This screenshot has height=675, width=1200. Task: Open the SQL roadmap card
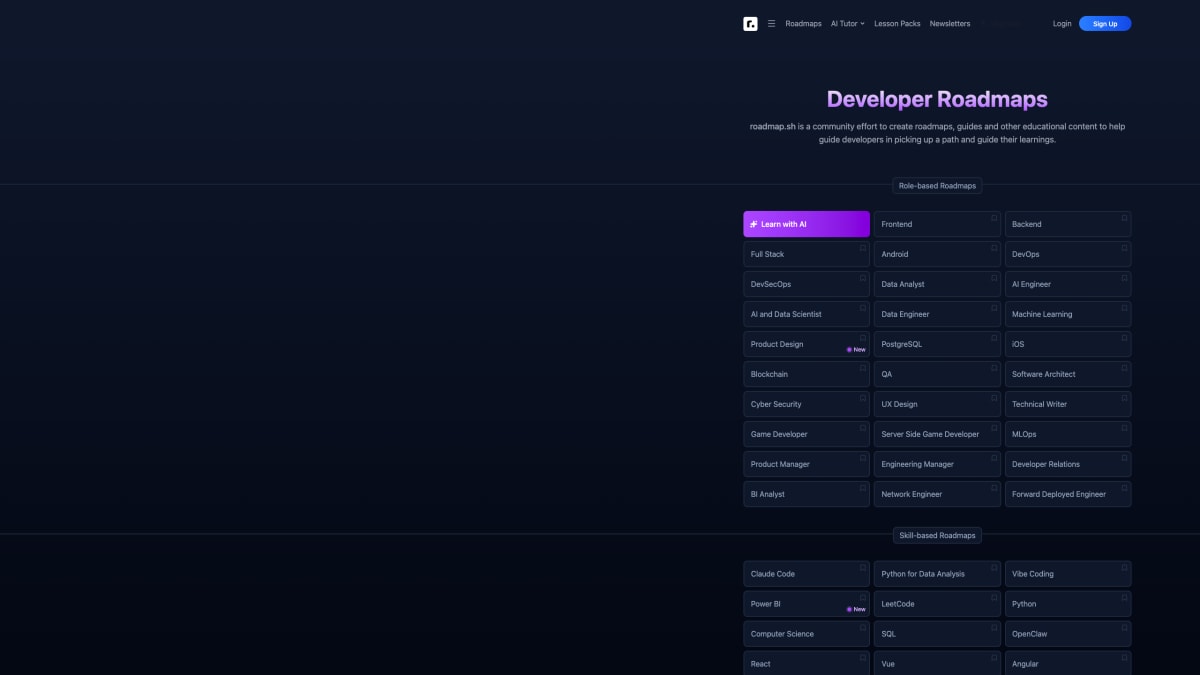[937, 634]
